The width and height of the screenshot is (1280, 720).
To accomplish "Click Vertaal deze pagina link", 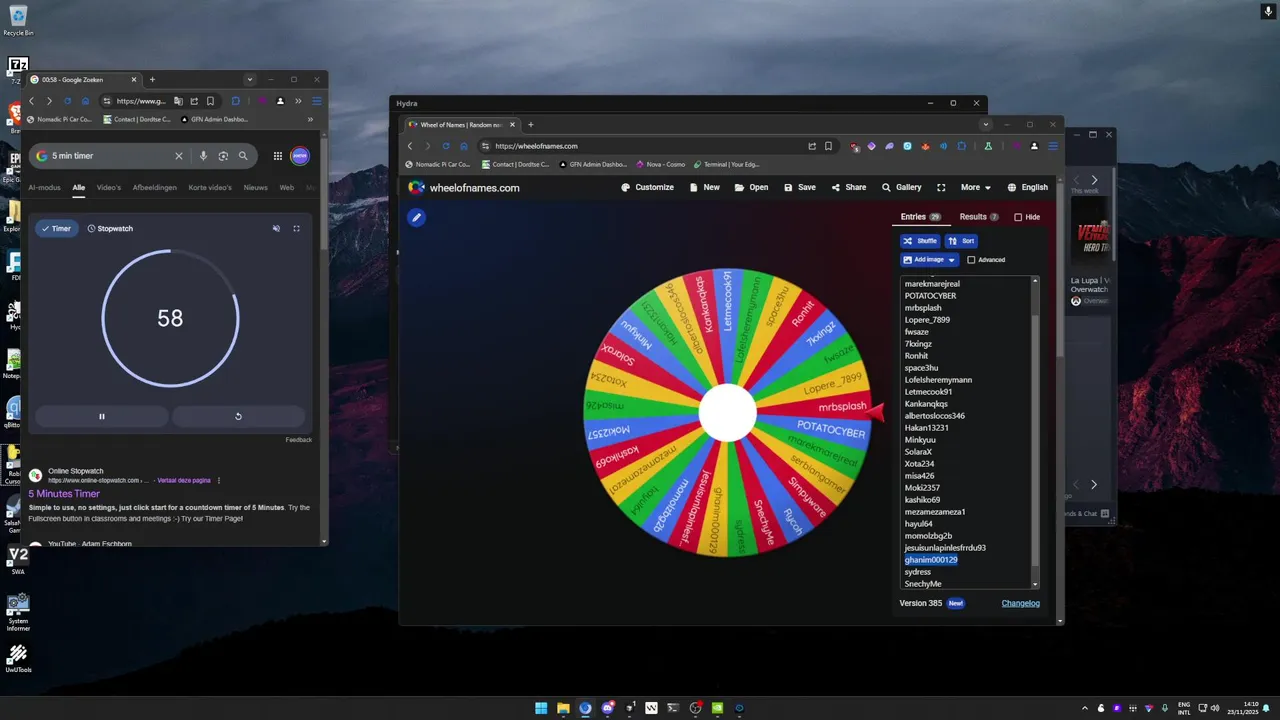I will coord(185,480).
